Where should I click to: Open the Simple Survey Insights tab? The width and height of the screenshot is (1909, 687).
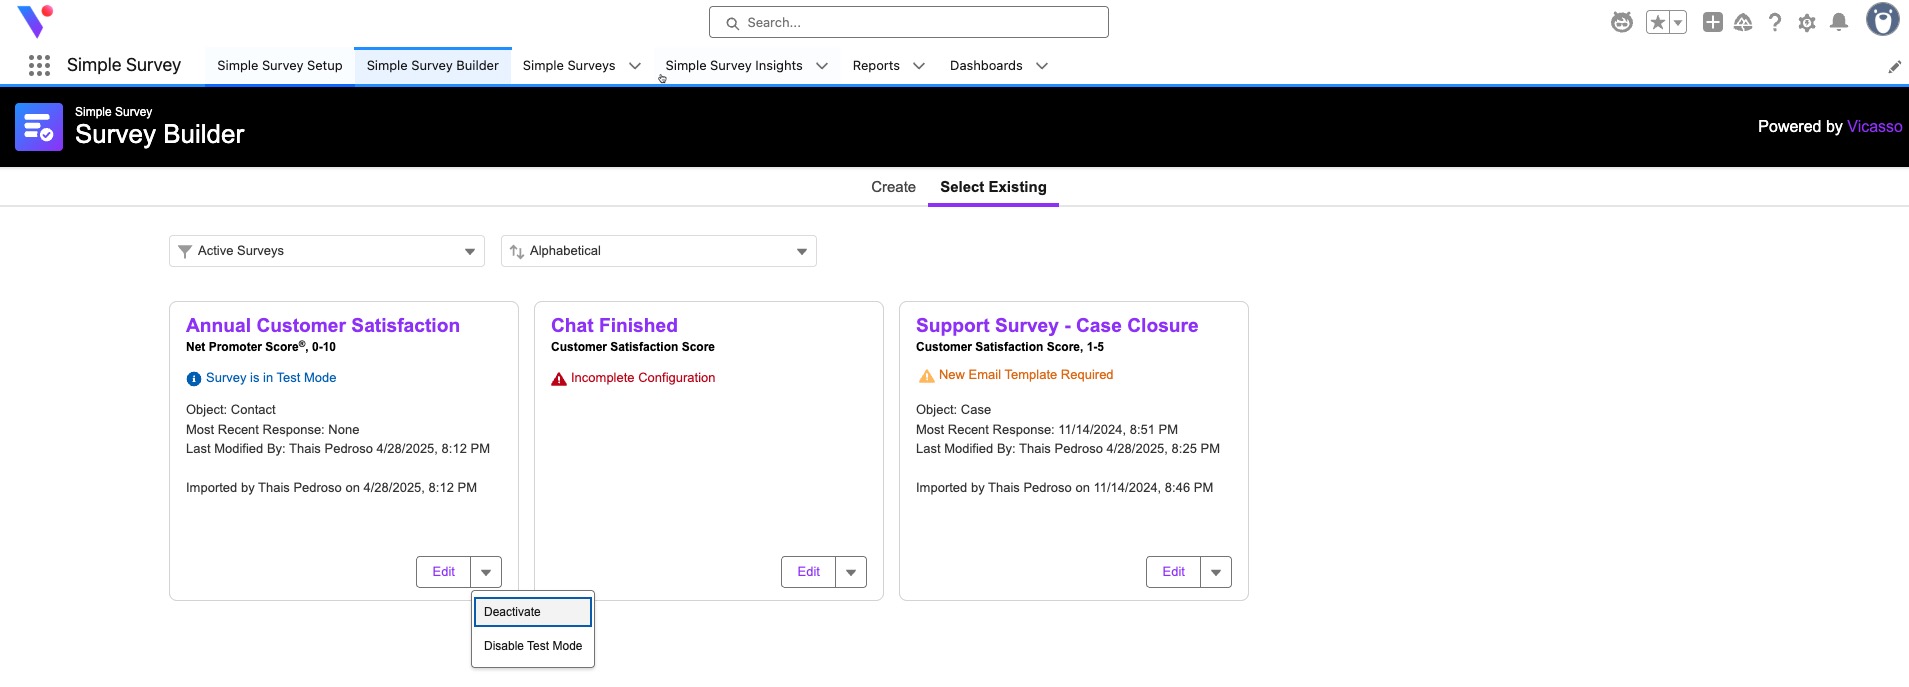click(x=734, y=66)
